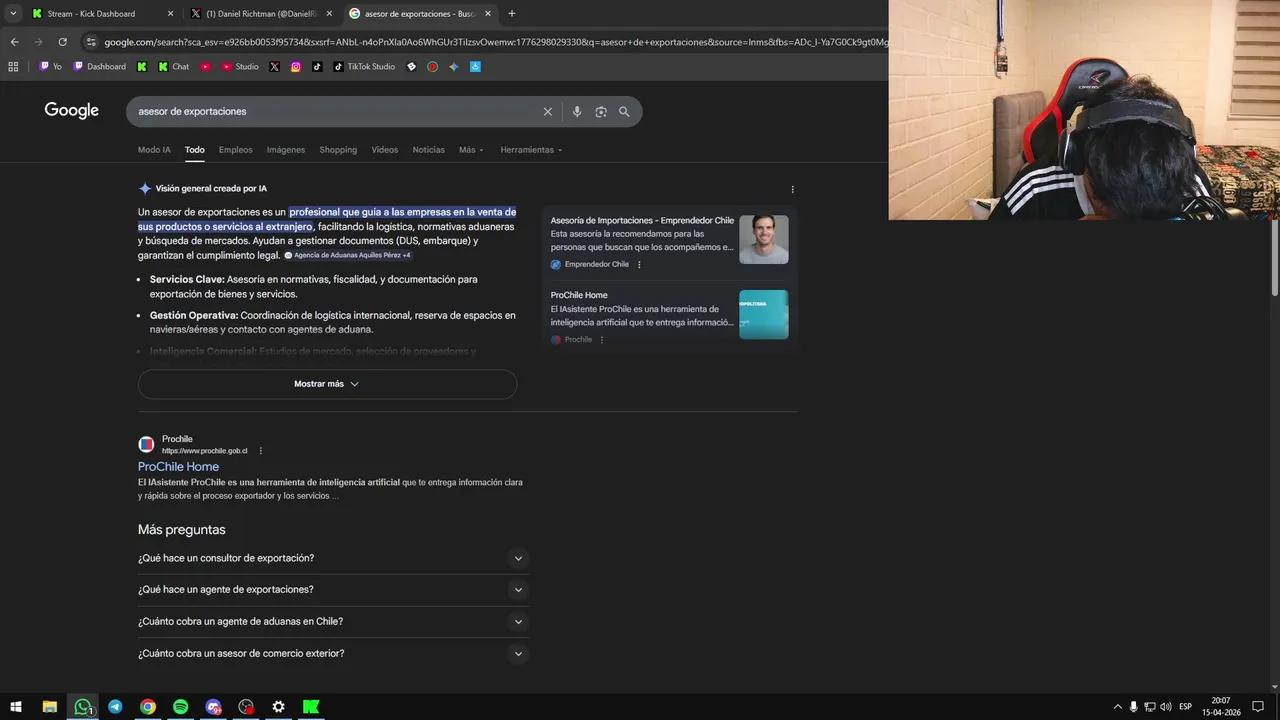Click the magnifier search button

tap(624, 112)
